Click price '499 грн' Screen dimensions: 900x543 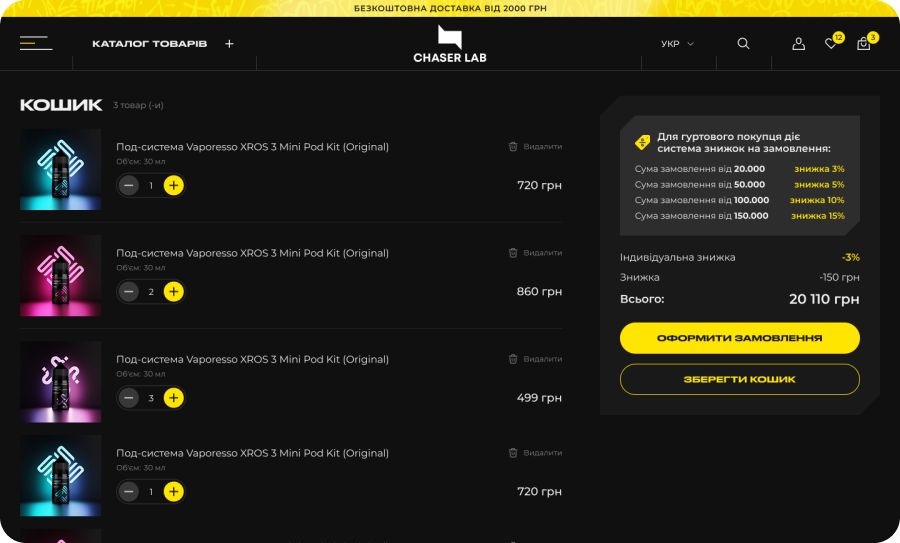pos(539,398)
